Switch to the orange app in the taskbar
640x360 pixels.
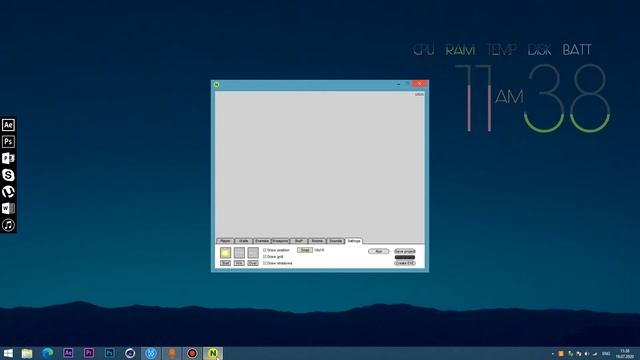pos(172,353)
